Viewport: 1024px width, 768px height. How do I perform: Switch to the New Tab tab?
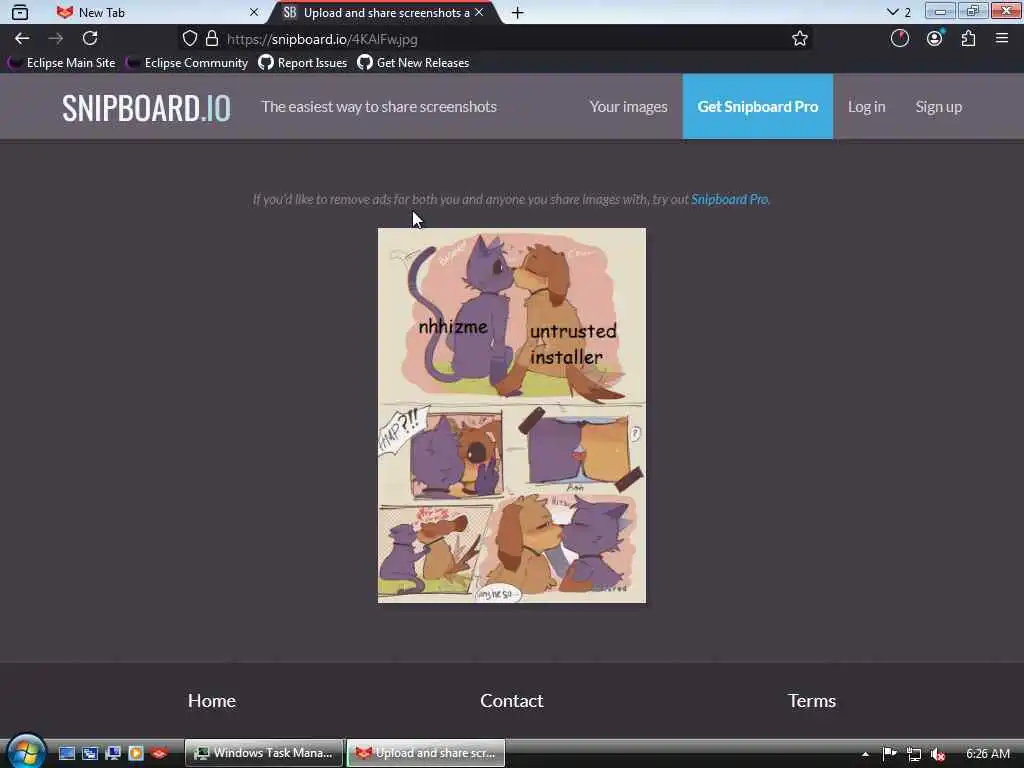coord(158,12)
